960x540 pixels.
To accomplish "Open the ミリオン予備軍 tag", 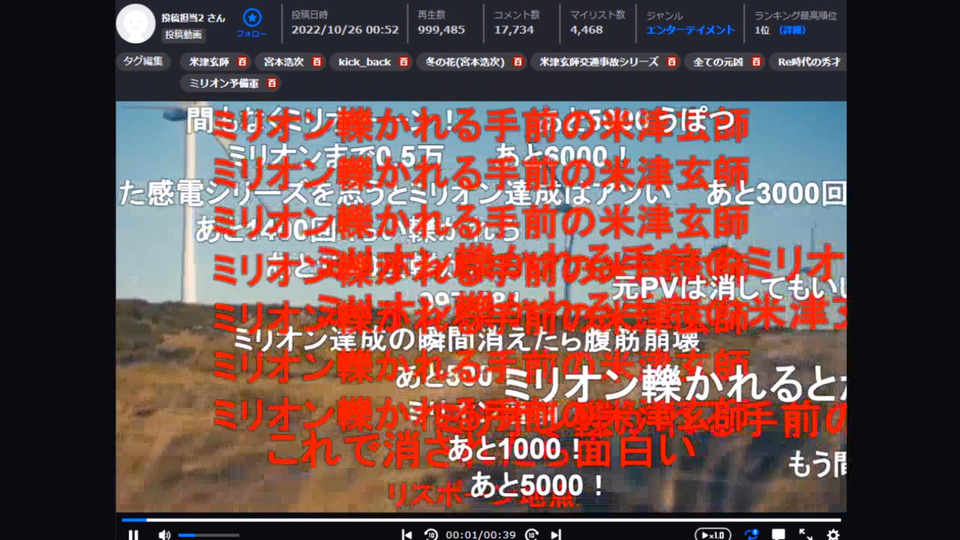I will [x=224, y=83].
